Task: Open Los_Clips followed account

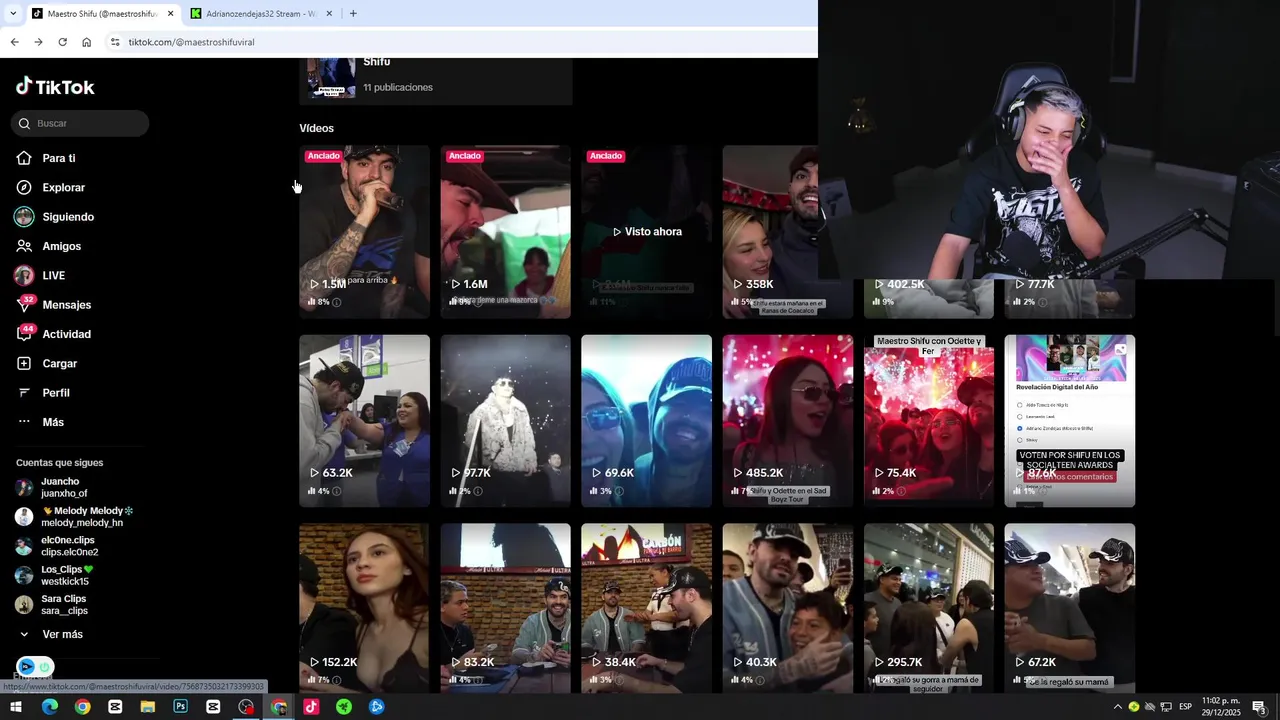Action: pyautogui.click(x=66, y=575)
